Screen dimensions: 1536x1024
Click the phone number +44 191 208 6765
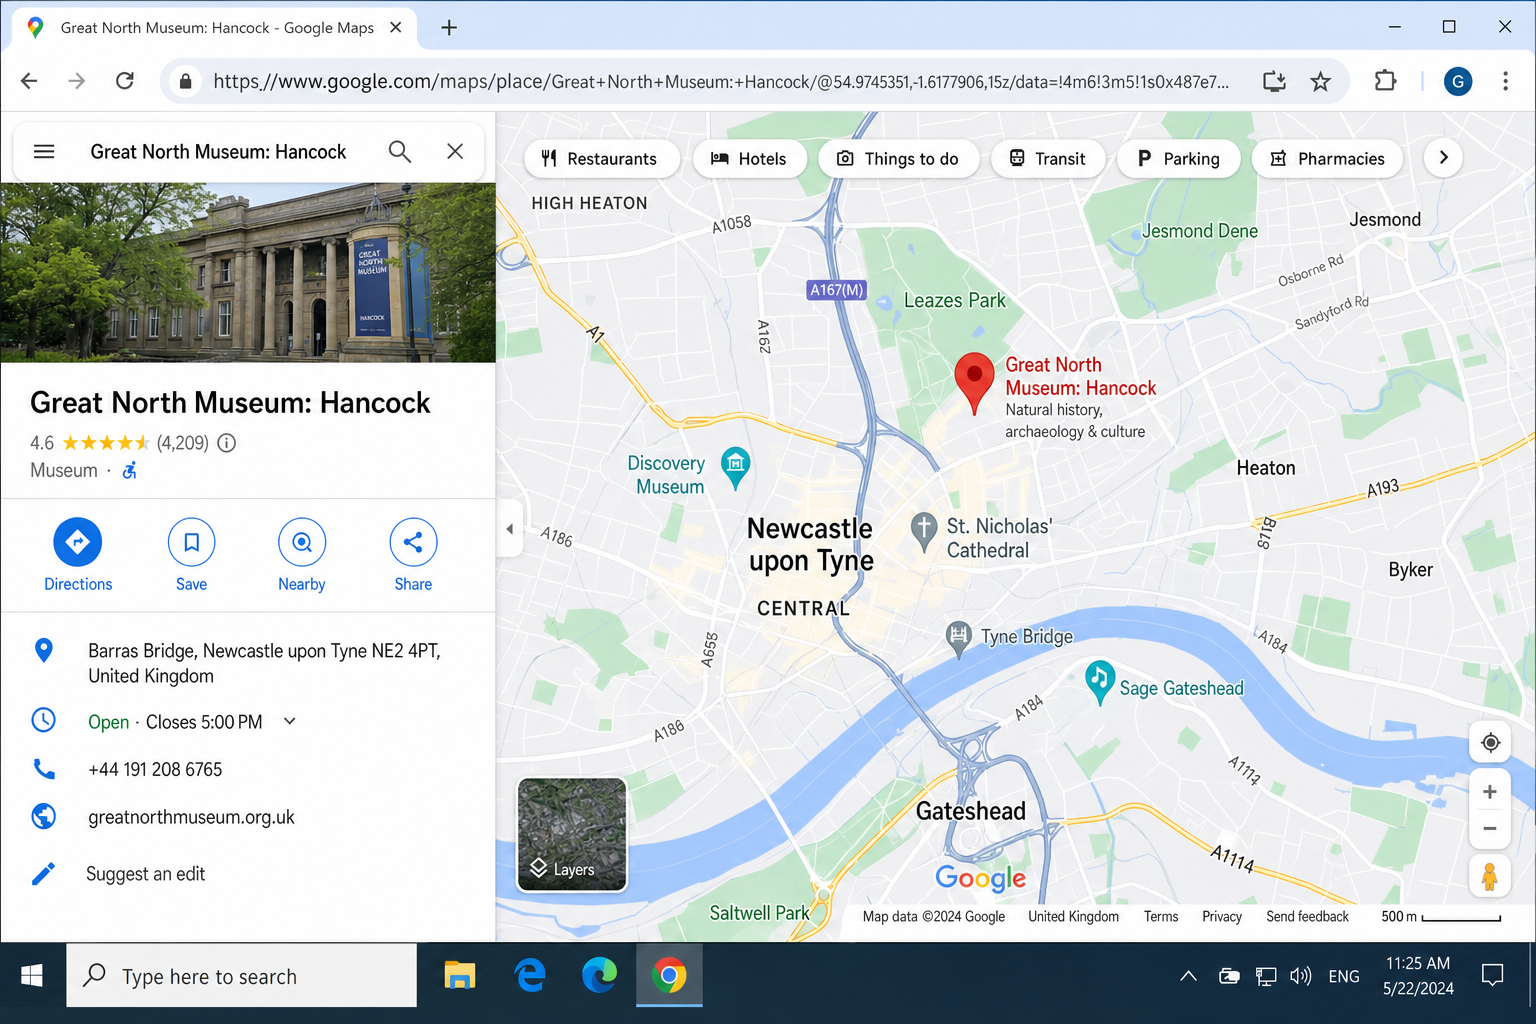(x=155, y=769)
